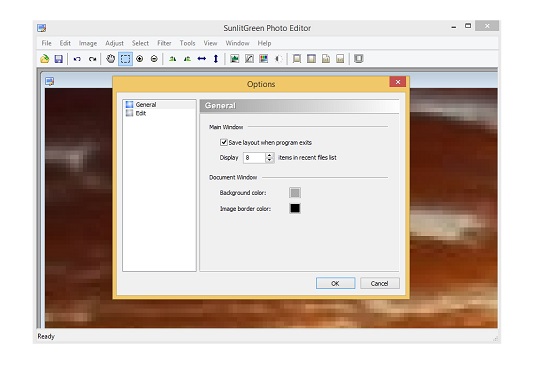550x370 pixels.
Task: Open the Help menu
Action: tap(264, 43)
